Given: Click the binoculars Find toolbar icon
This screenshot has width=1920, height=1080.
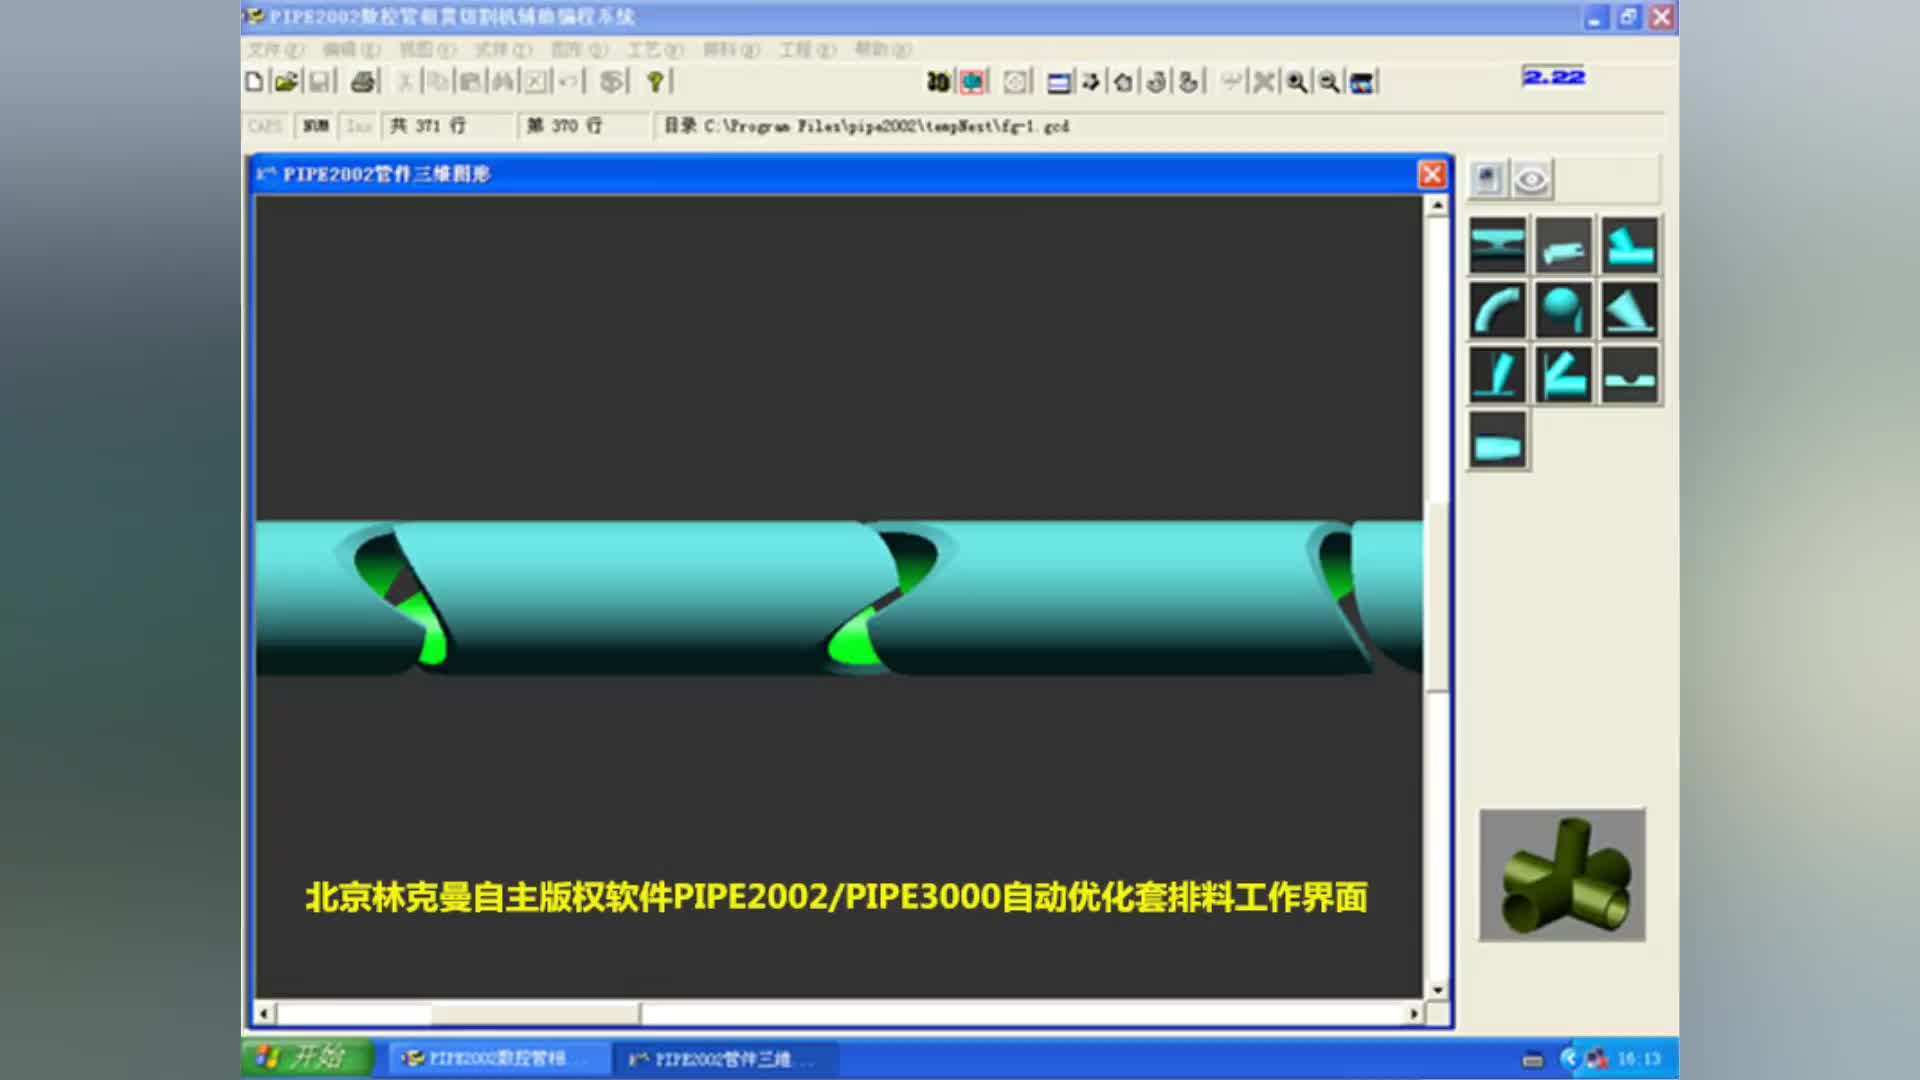Looking at the screenshot, I should 503,82.
